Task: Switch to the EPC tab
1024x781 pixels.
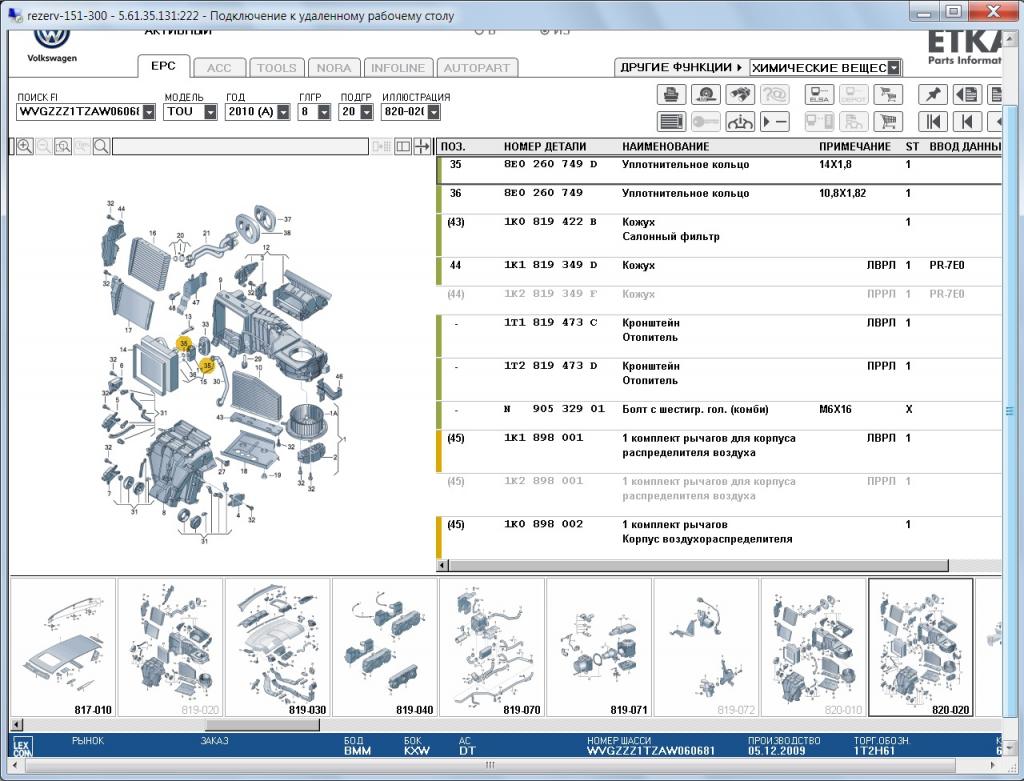Action: coord(163,66)
